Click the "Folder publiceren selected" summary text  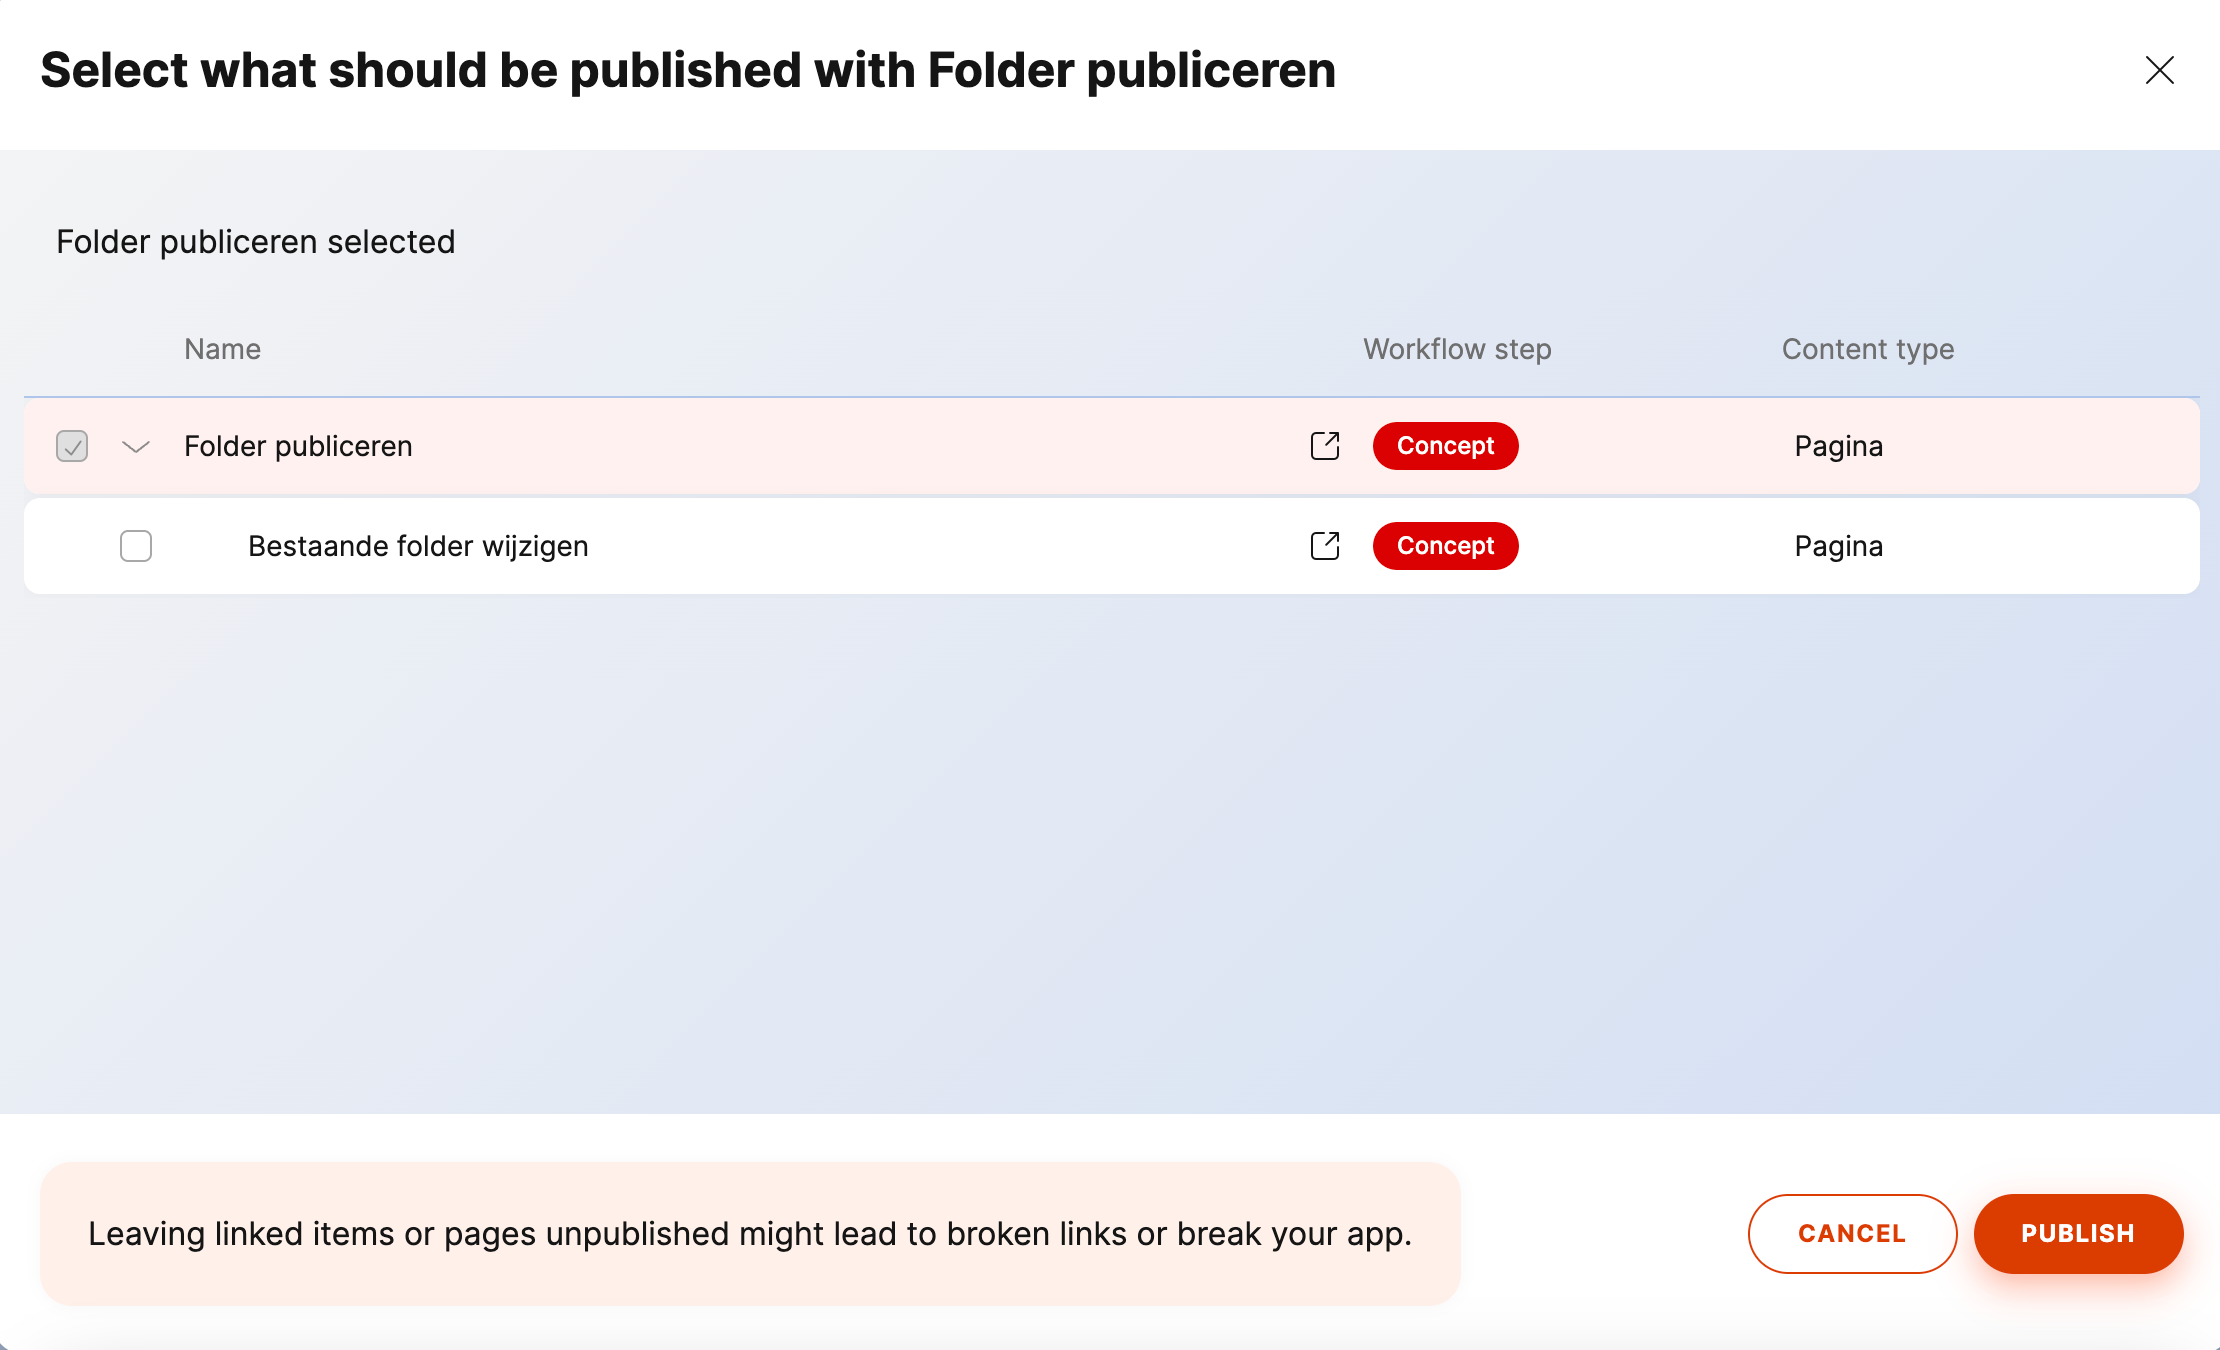(256, 242)
